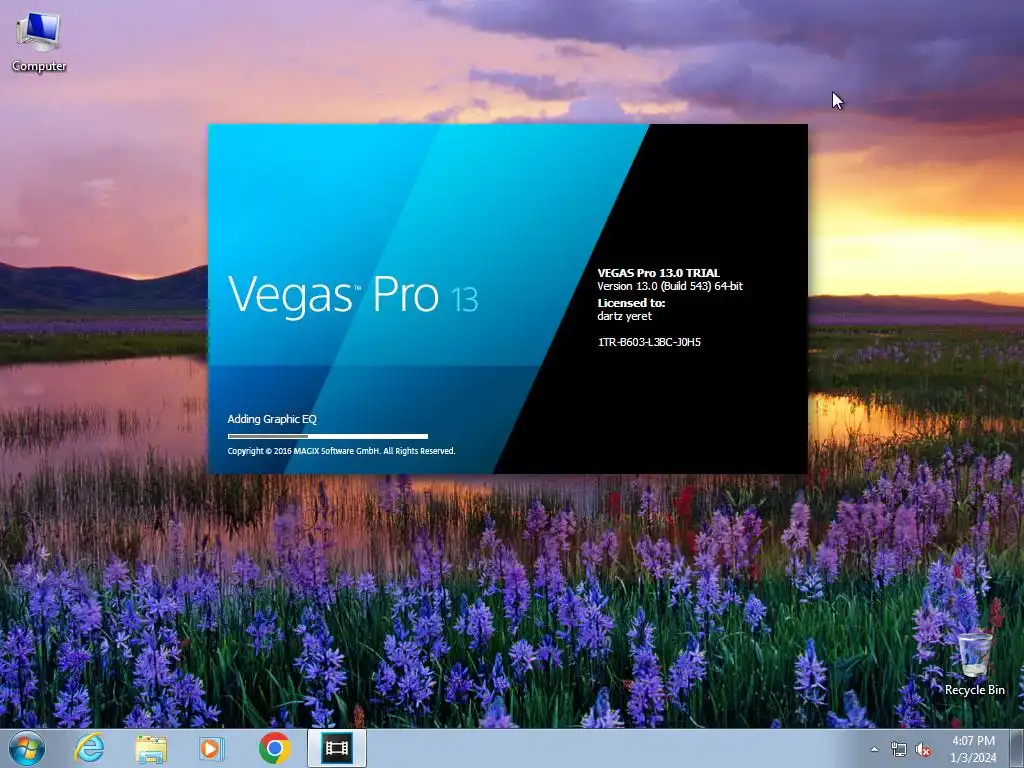Click the date 1/3/2024 in the tray
Viewport: 1024px width, 768px height.
(973, 758)
